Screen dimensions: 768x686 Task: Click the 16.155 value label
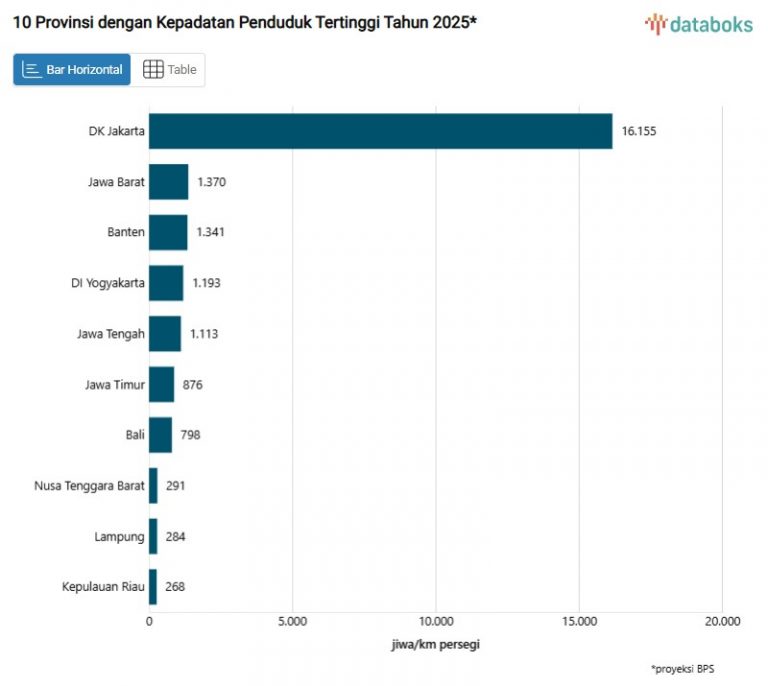pos(639,131)
